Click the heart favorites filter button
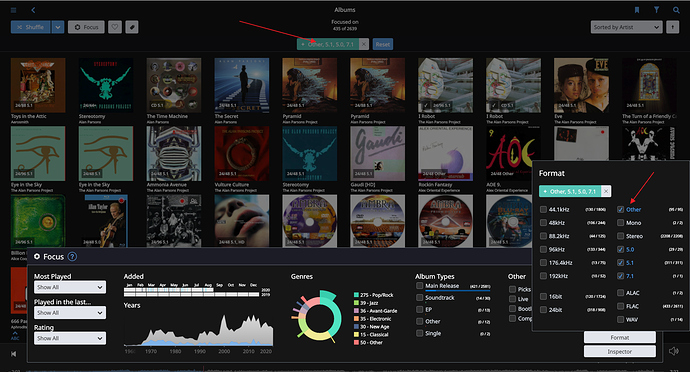690x372 pixels. tap(115, 27)
